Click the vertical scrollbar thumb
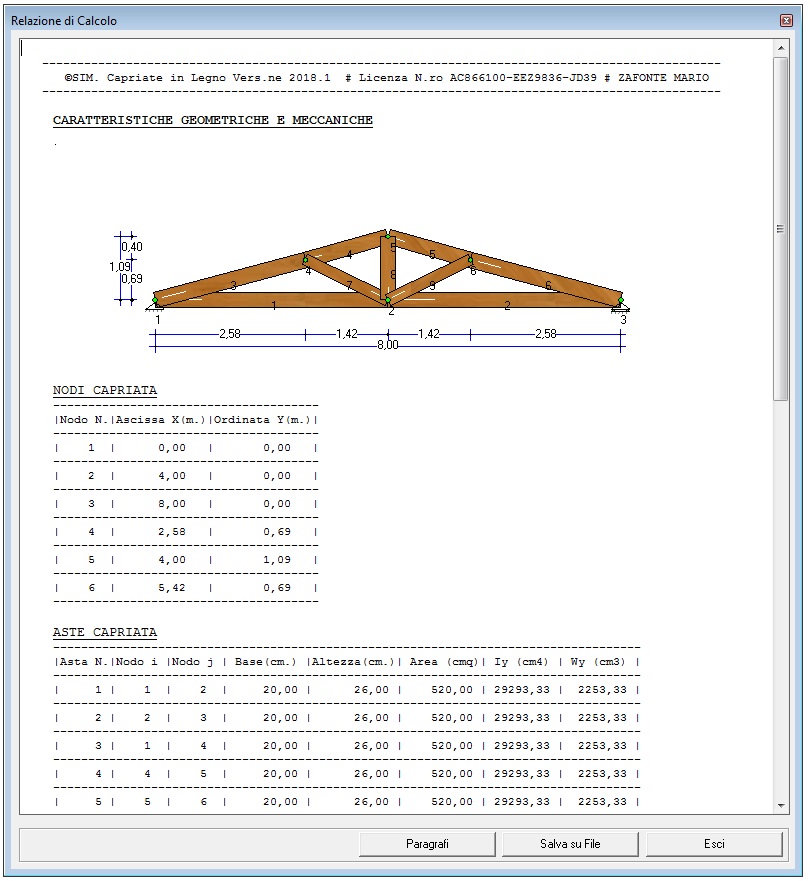This screenshot has width=810, height=881. click(781, 229)
